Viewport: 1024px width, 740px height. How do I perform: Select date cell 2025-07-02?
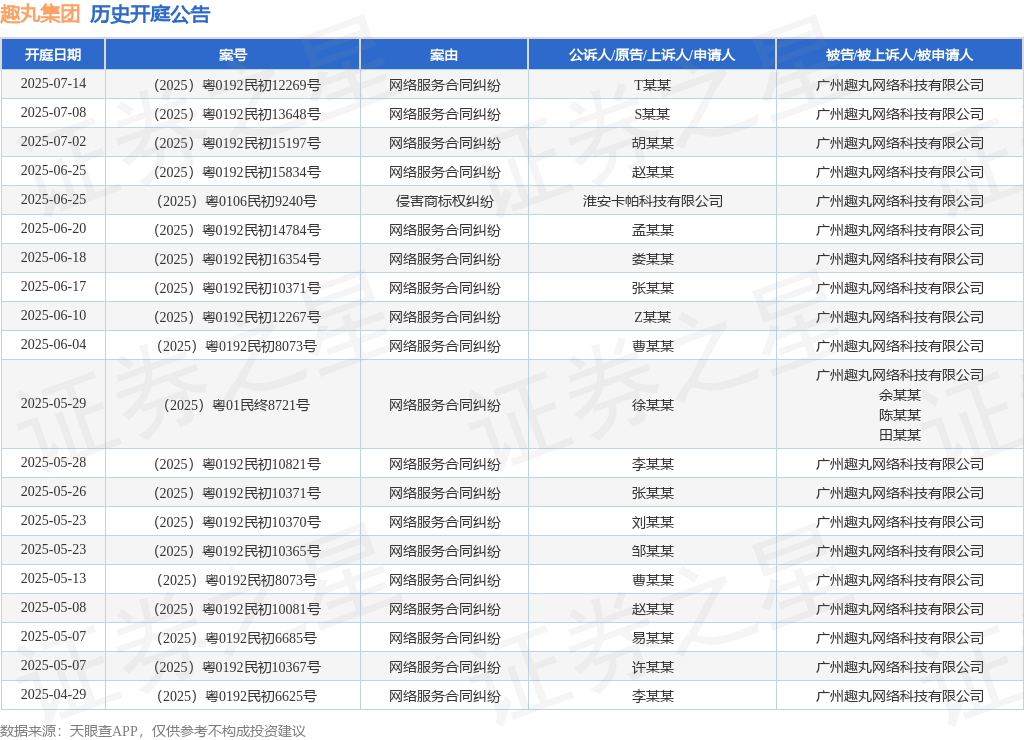pyautogui.click(x=53, y=141)
